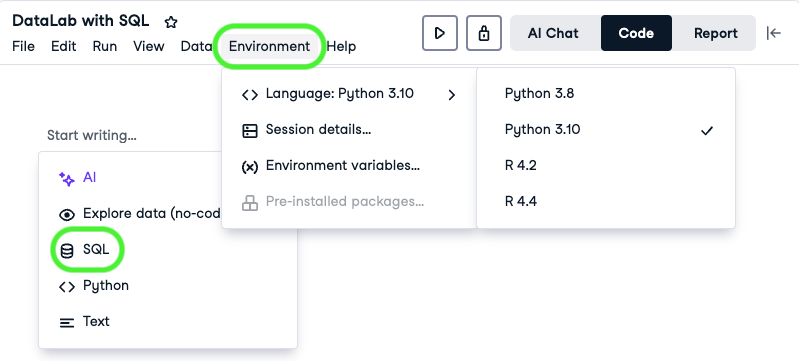This screenshot has height=361, width=799.
Task: Click the eye icon for Explore data
Action: [67, 215]
